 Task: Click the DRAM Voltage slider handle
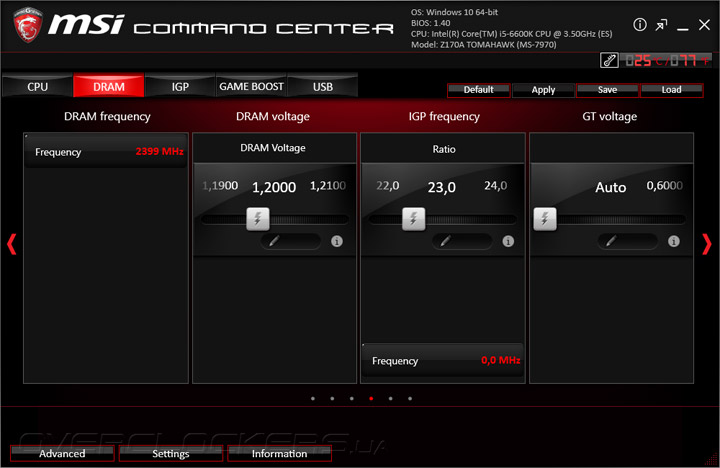[x=258, y=219]
